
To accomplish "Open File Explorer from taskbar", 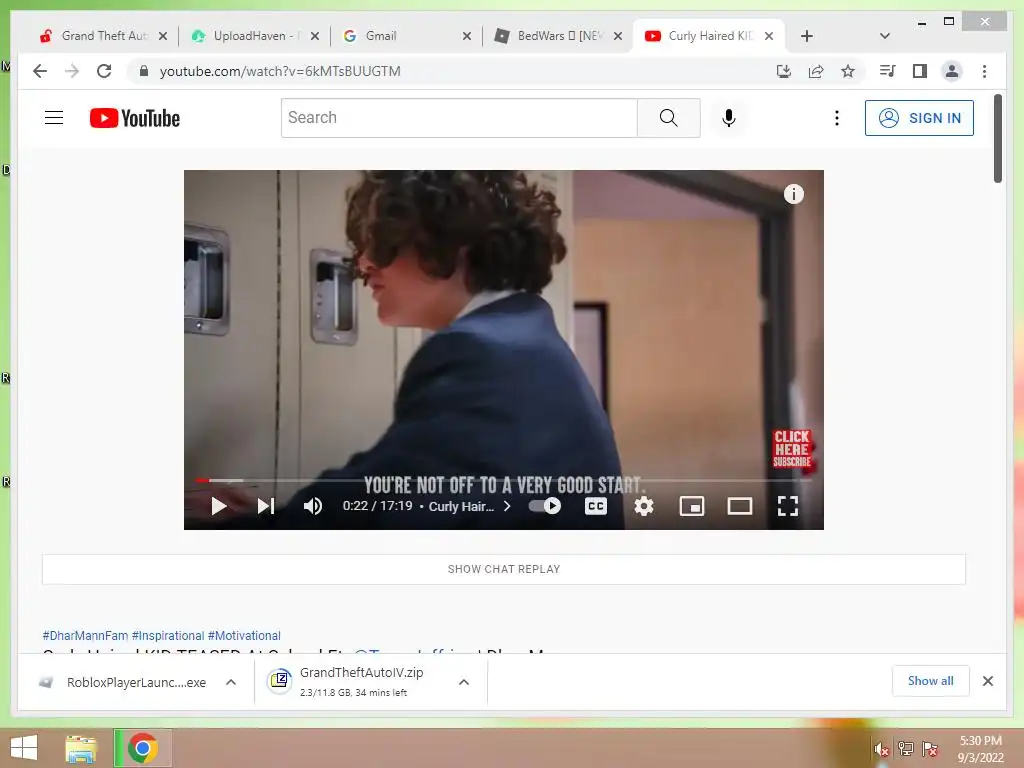I will (82, 748).
